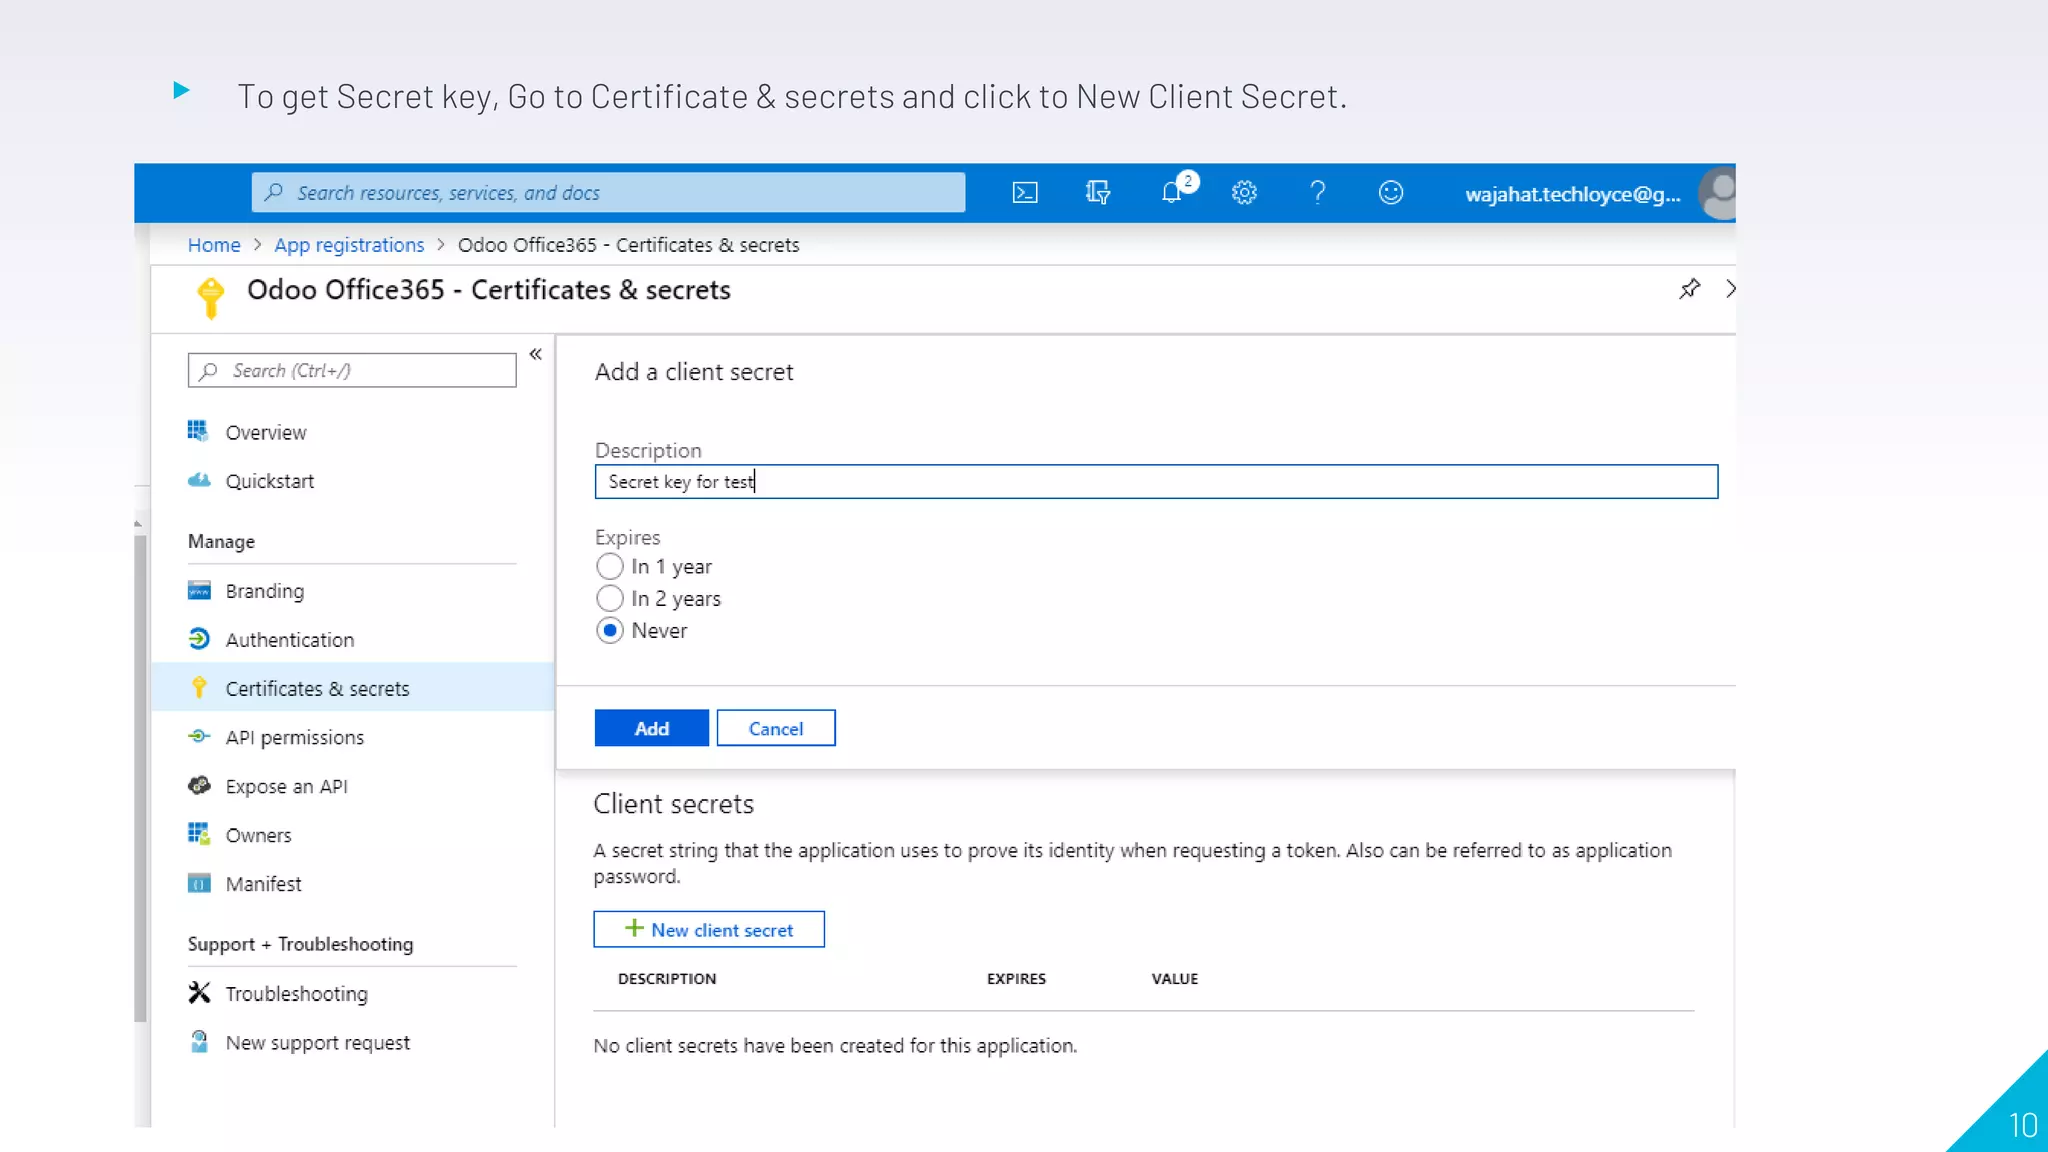Click sidebar scrollbar up arrow
The width and height of the screenshot is (2048, 1152).
pos(138,523)
